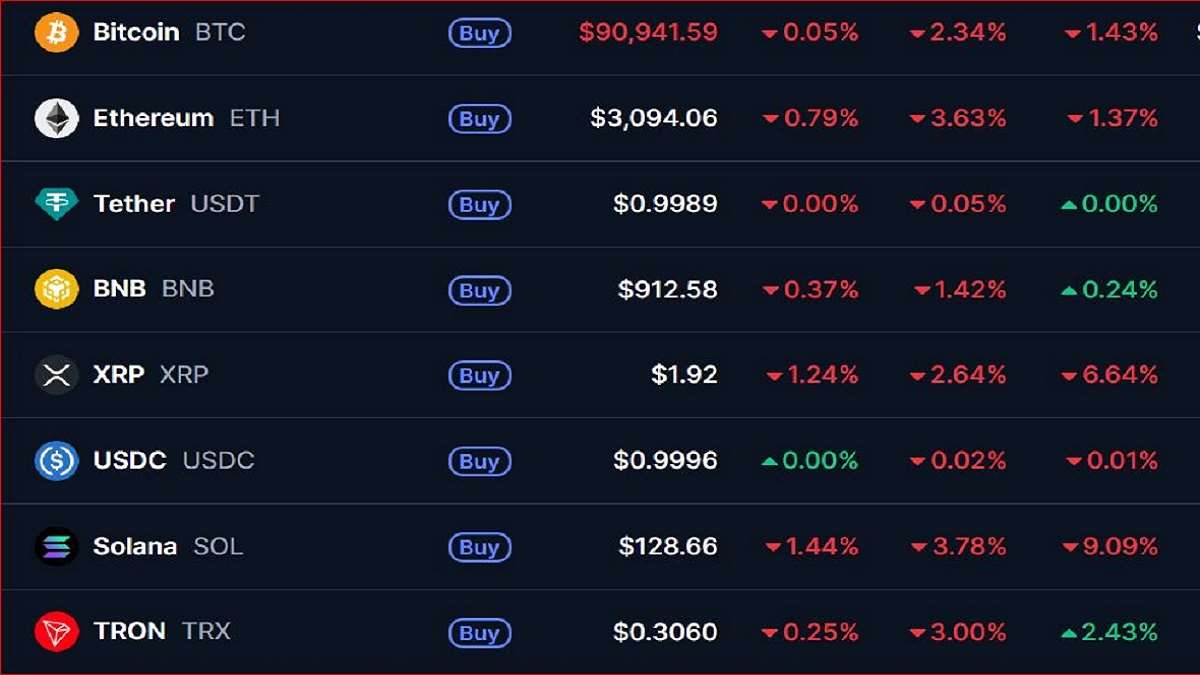Select the Bitcoin price $90,941.59
Viewport: 1200px width, 675px height.
point(648,32)
